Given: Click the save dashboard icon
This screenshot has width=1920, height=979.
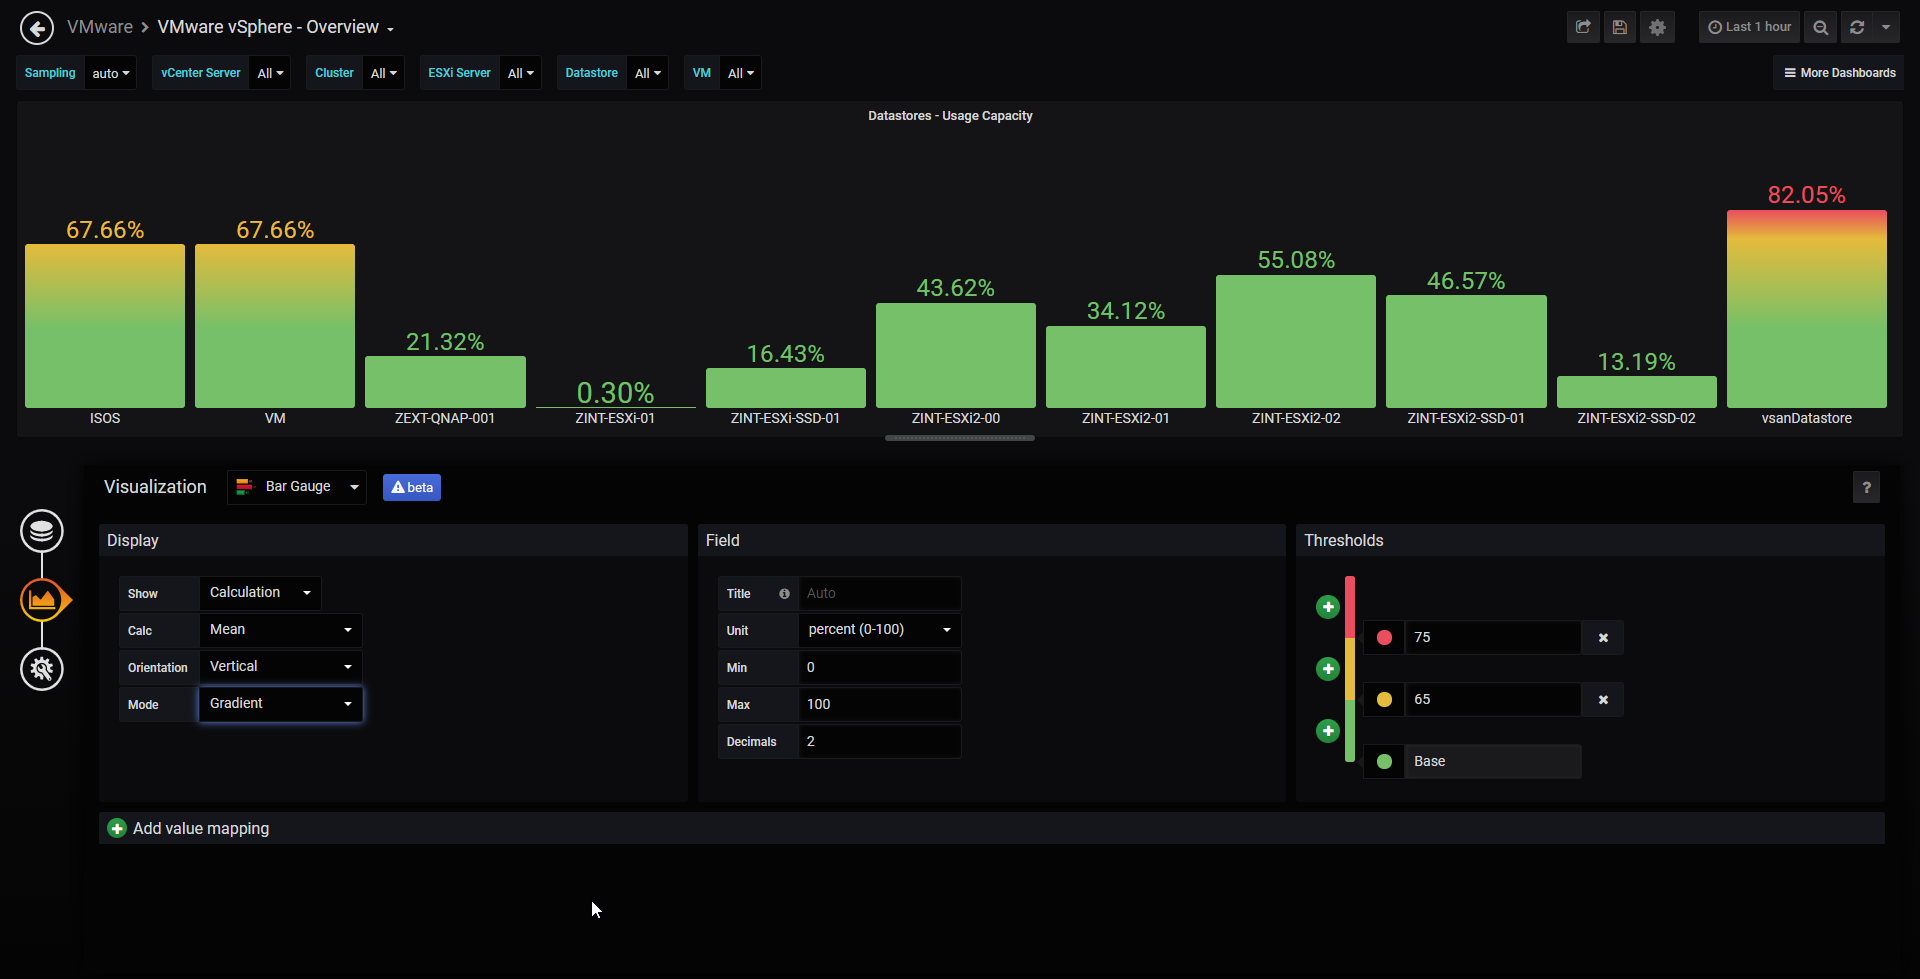Looking at the screenshot, I should coord(1620,27).
